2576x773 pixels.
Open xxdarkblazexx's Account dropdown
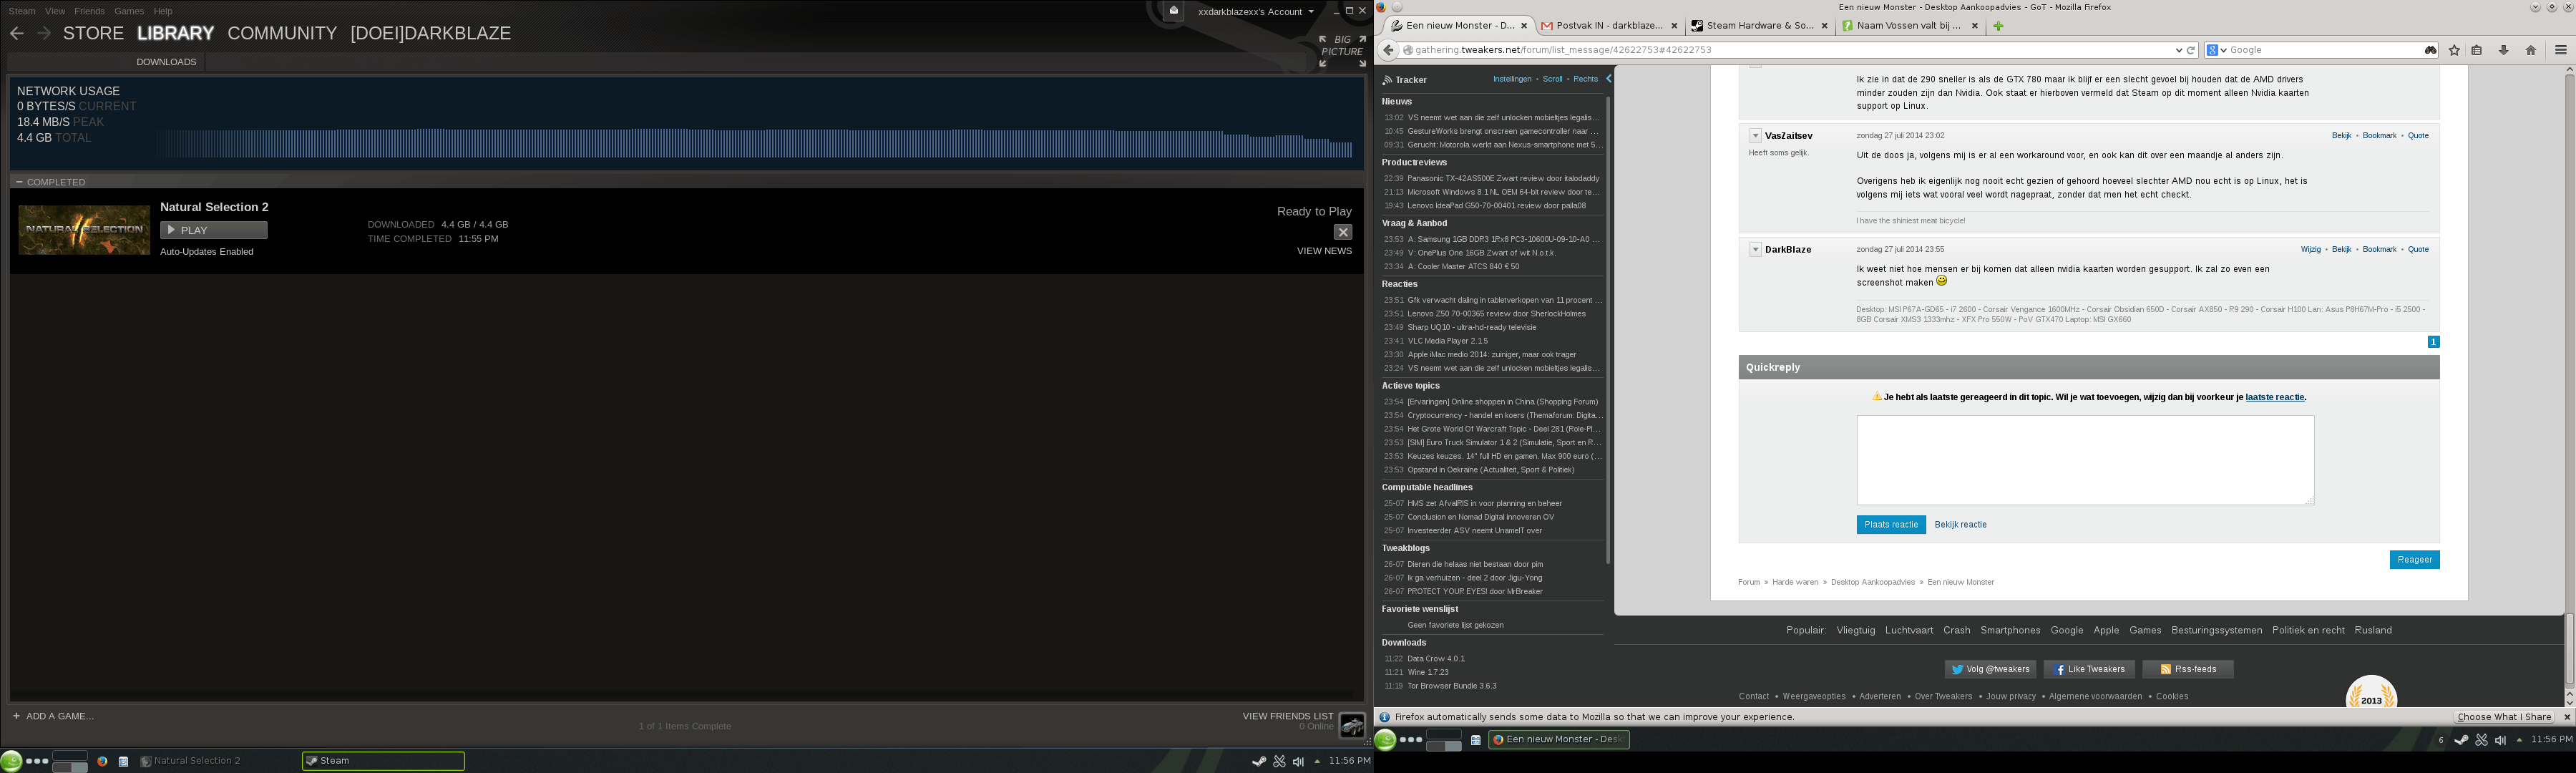tap(1256, 12)
